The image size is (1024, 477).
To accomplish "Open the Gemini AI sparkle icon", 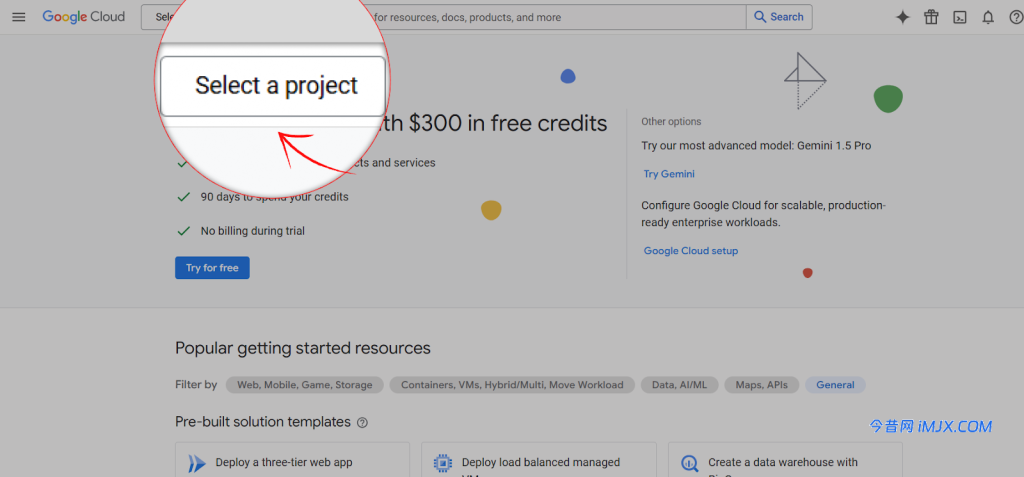I will 903,17.
